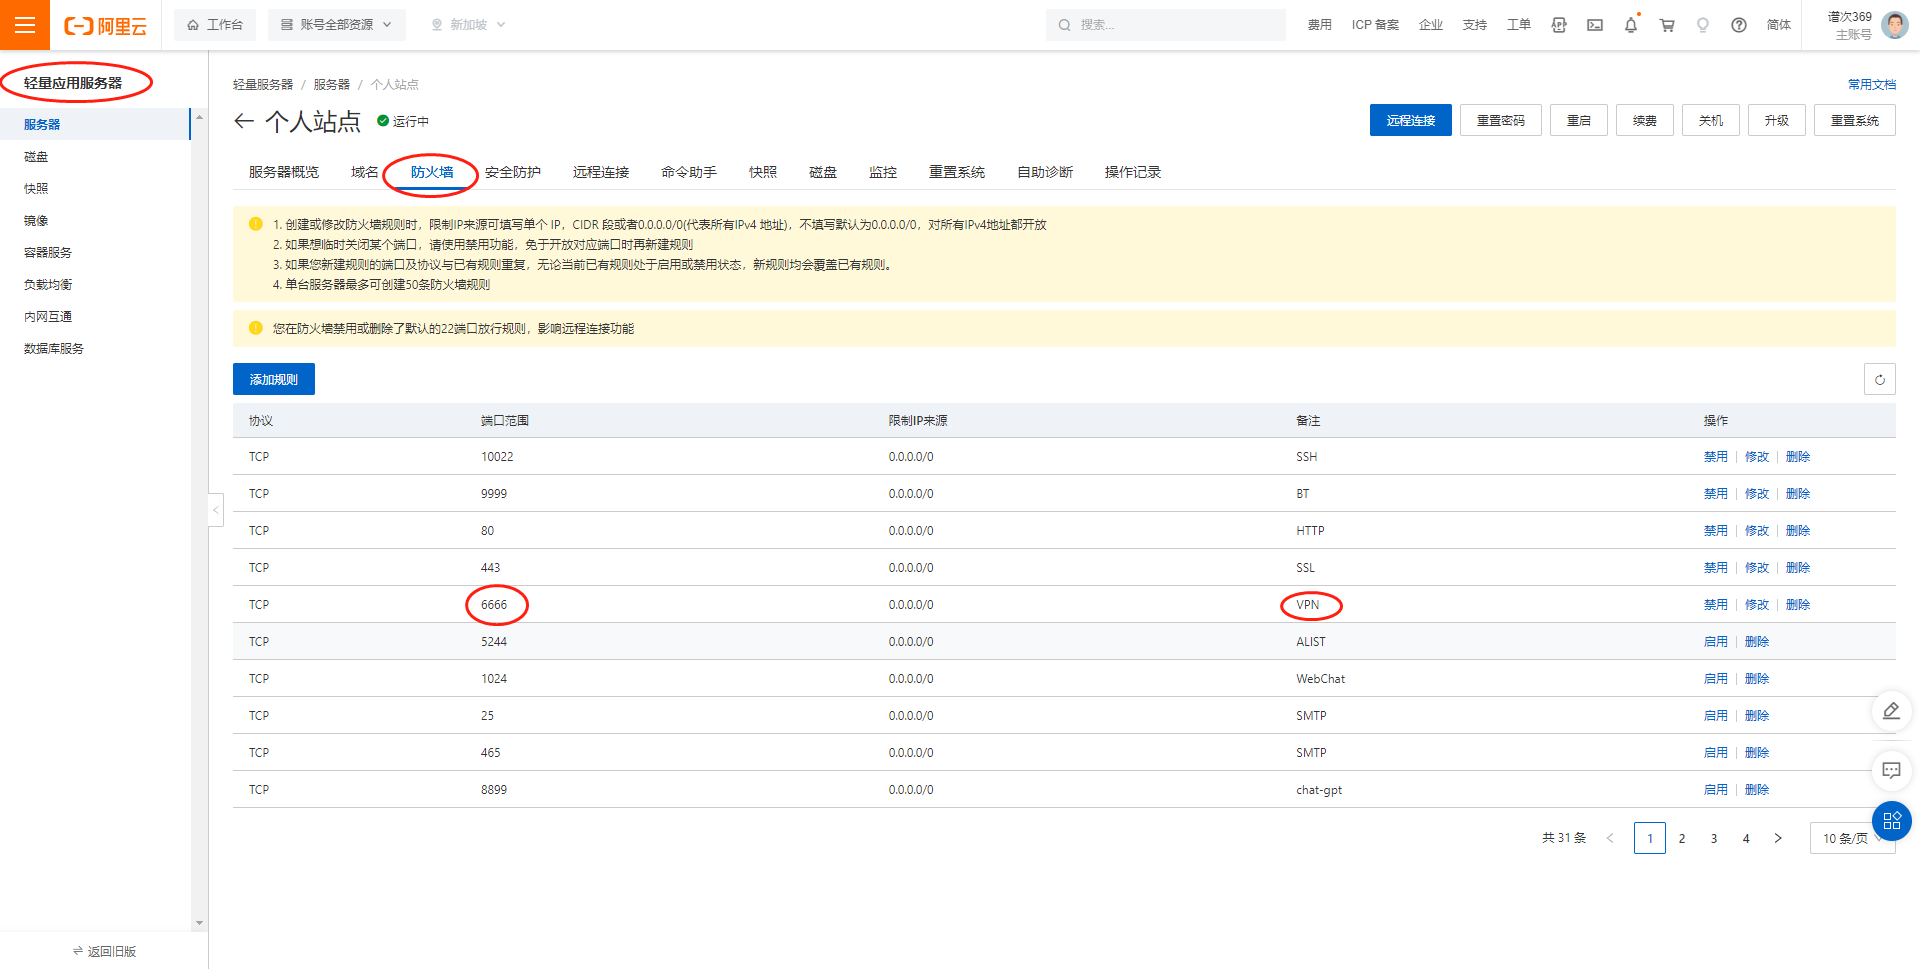Click the header search field
1920x969 pixels.
(1166, 25)
